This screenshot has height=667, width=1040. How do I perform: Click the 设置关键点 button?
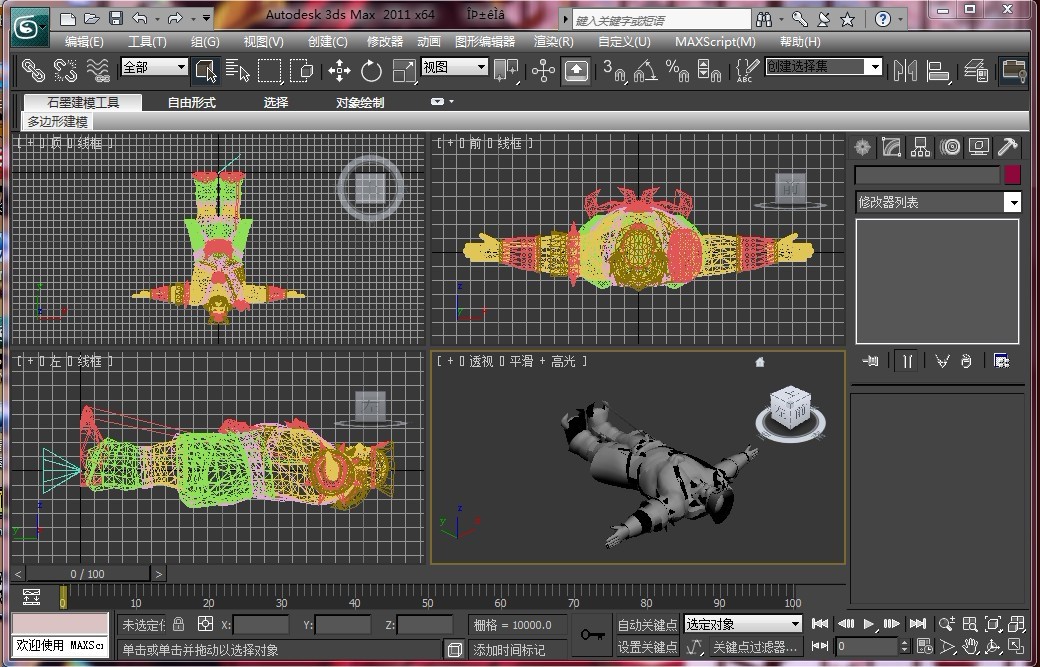point(647,647)
